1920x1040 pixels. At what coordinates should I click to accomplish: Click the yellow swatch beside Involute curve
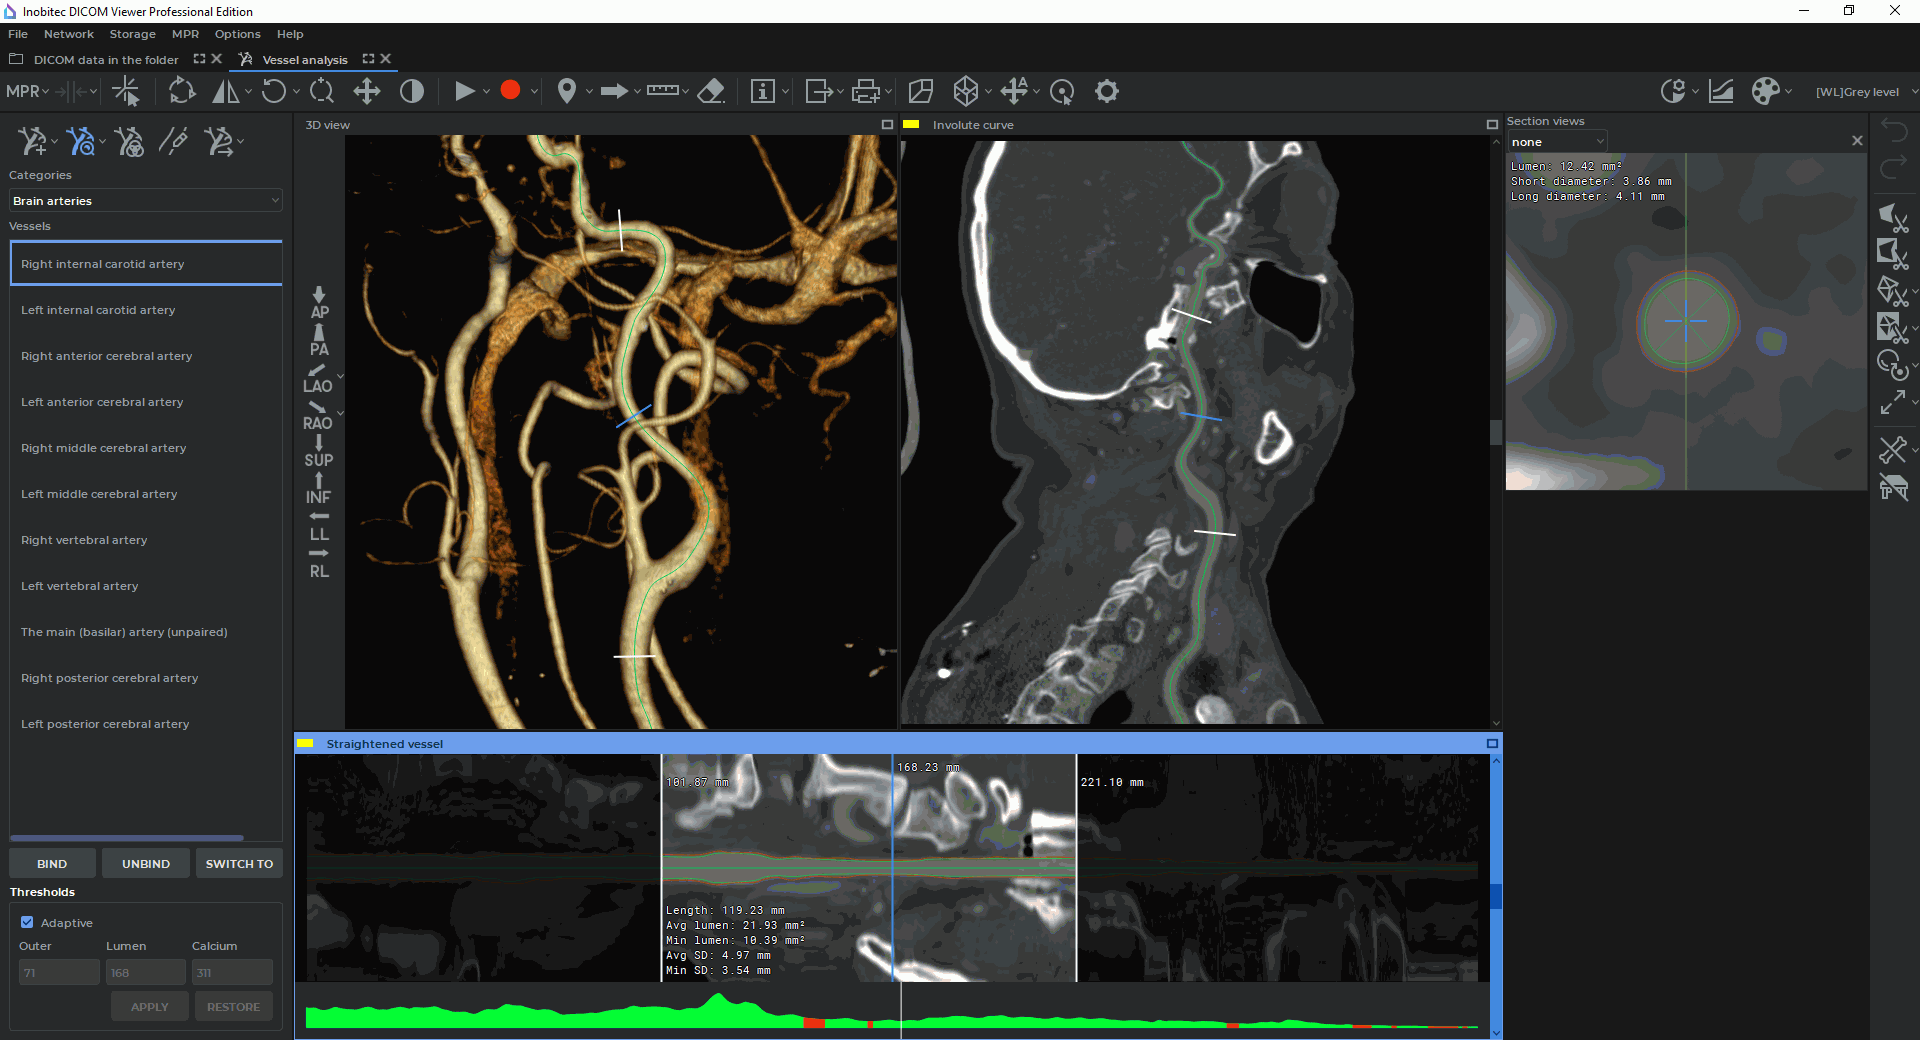coord(911,125)
